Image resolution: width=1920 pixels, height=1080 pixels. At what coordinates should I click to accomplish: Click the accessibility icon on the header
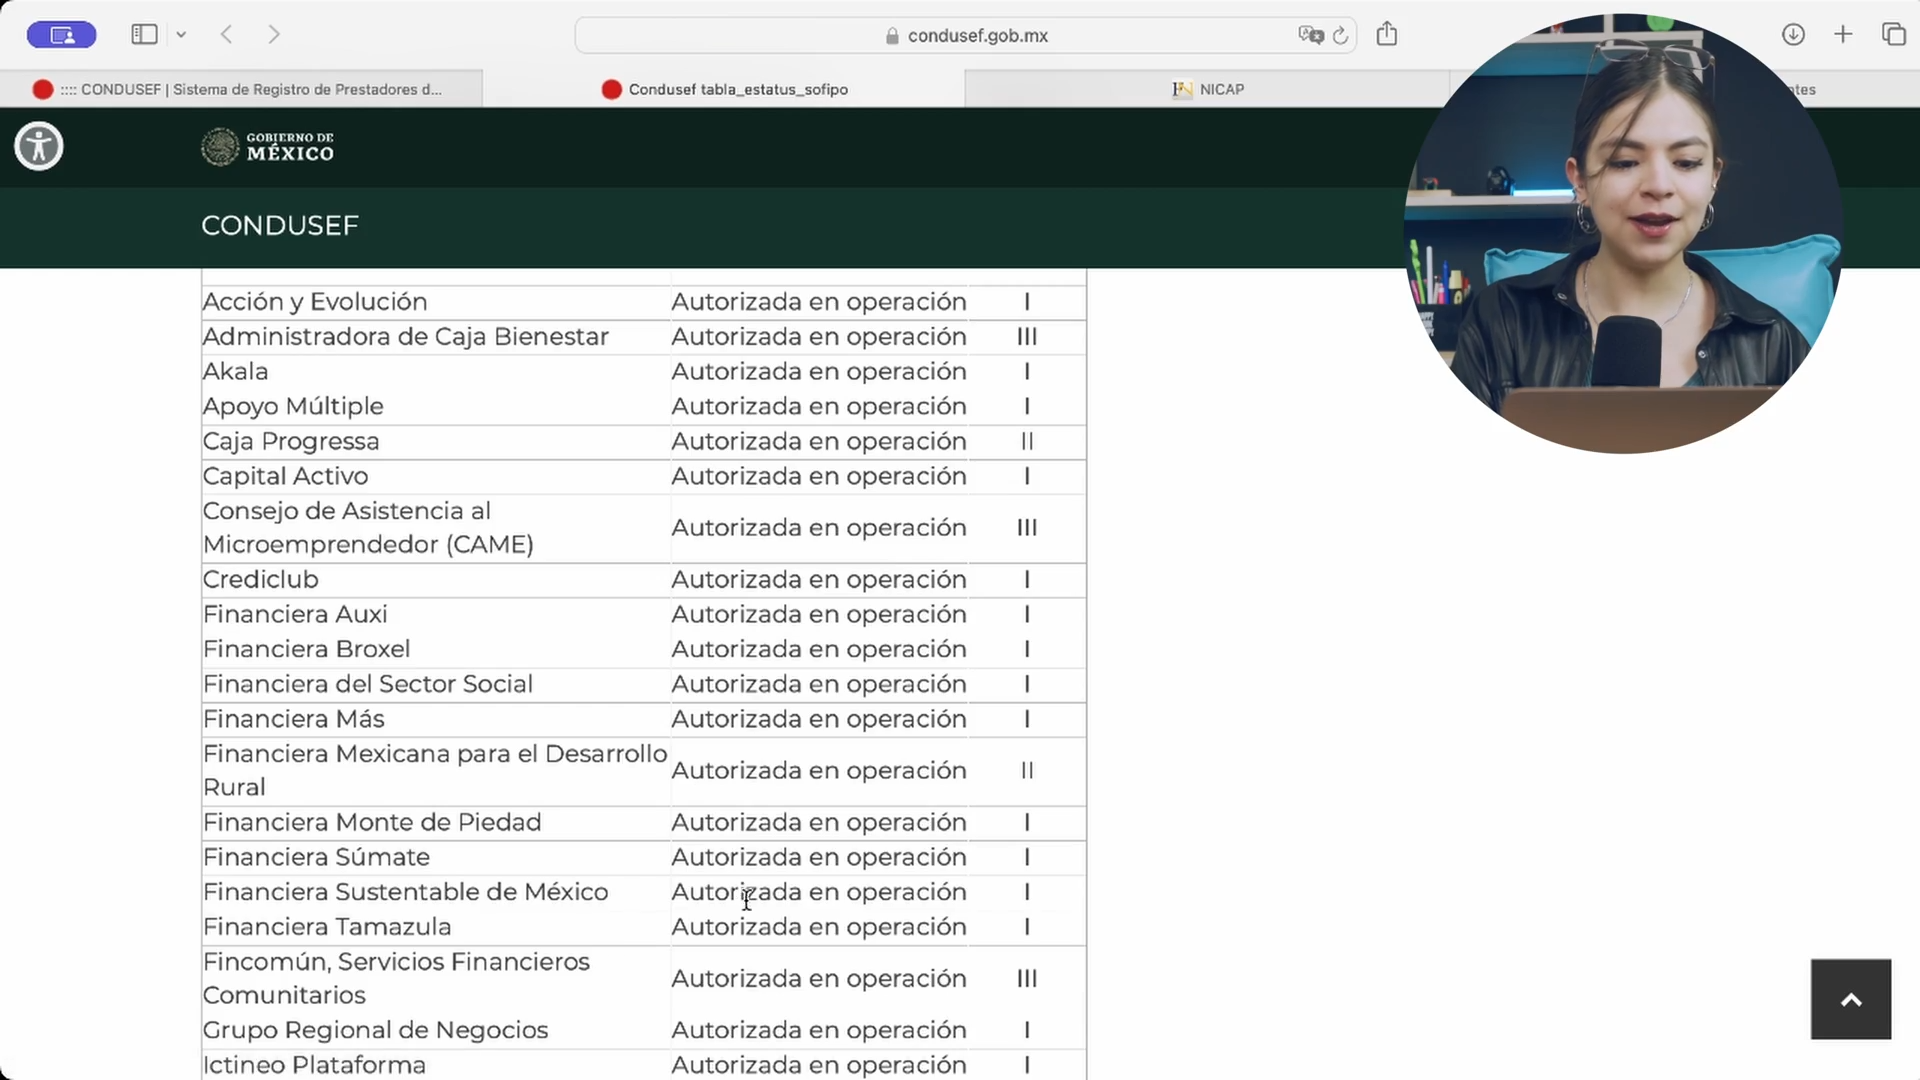tap(38, 146)
